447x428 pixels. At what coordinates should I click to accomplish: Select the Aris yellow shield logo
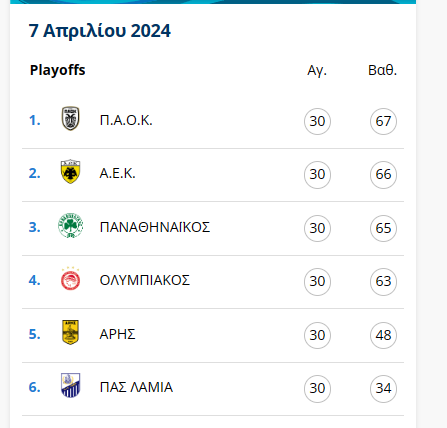click(70, 332)
